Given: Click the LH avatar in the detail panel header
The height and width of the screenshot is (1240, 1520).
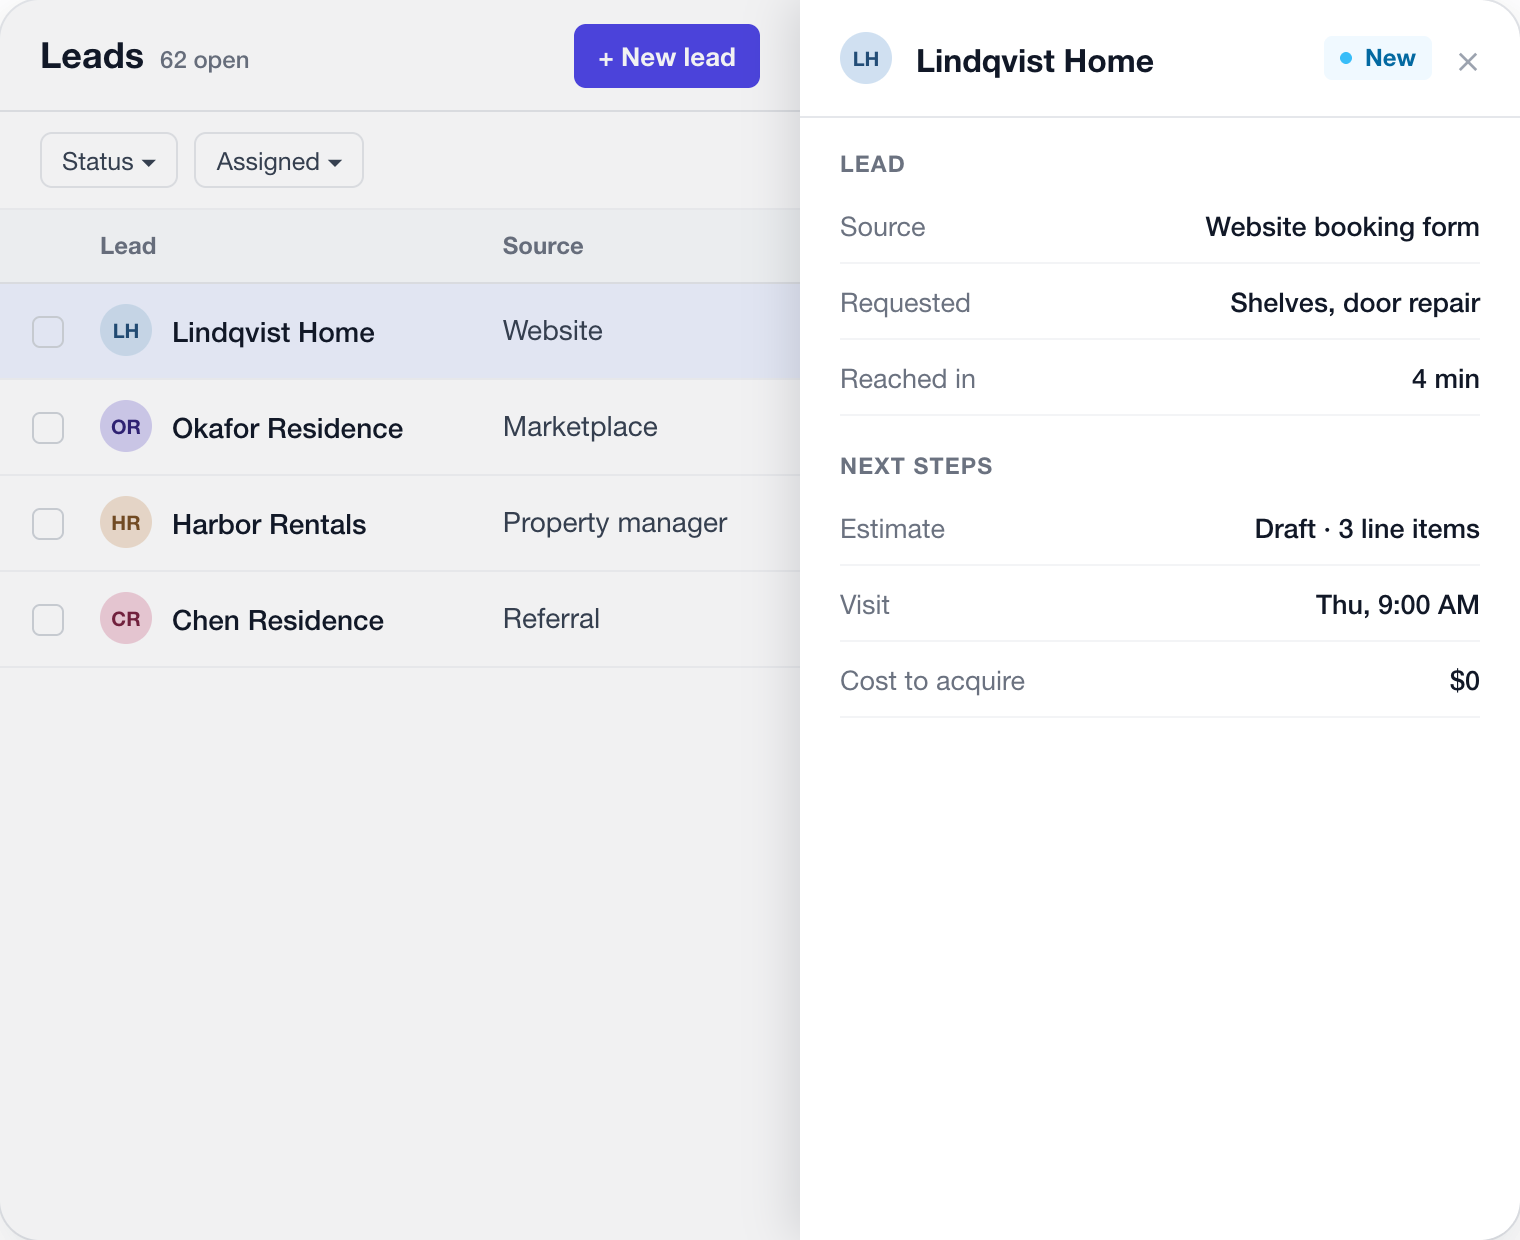Looking at the screenshot, I should [x=866, y=59].
